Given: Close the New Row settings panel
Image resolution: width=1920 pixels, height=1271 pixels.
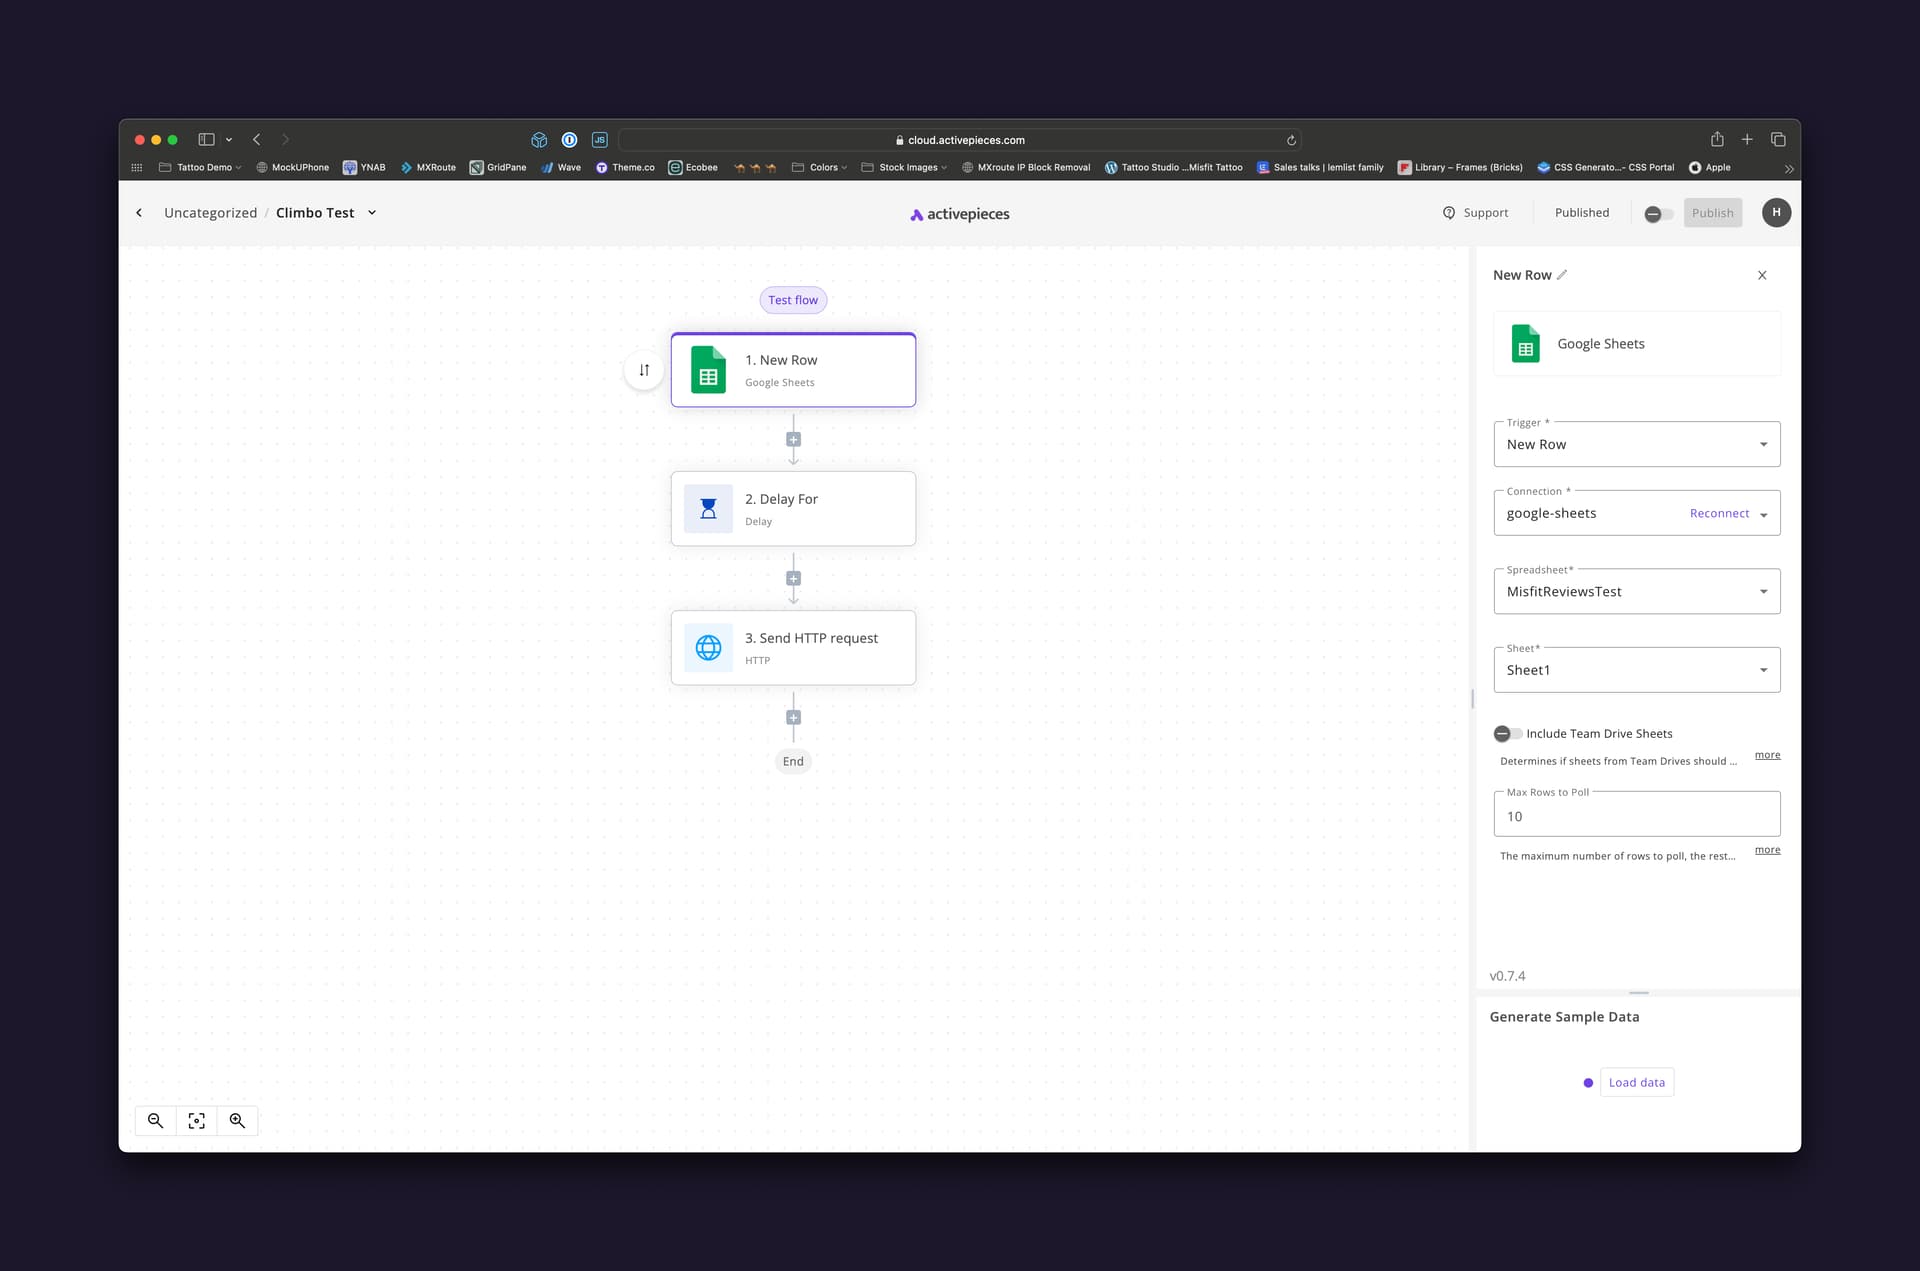Looking at the screenshot, I should (x=1762, y=275).
